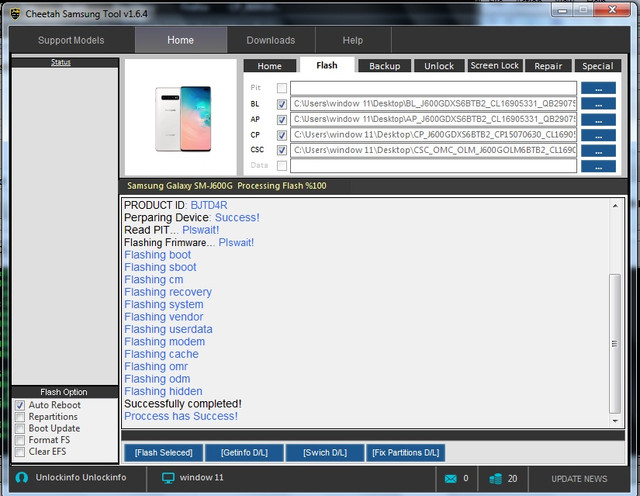Viewport: 640px width, 496px height.
Task: Click the "Proccess has Success!" log line
Action: click(181, 416)
